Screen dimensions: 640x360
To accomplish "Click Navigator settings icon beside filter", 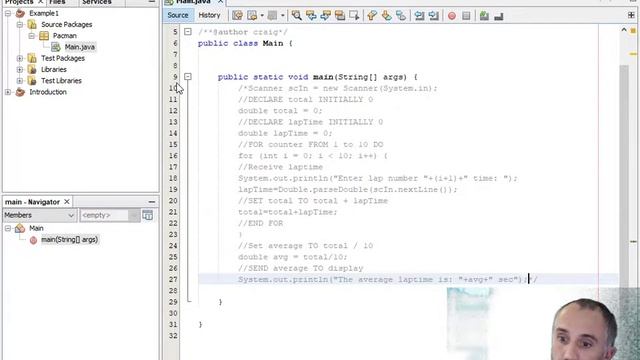I will (x=148, y=215).
